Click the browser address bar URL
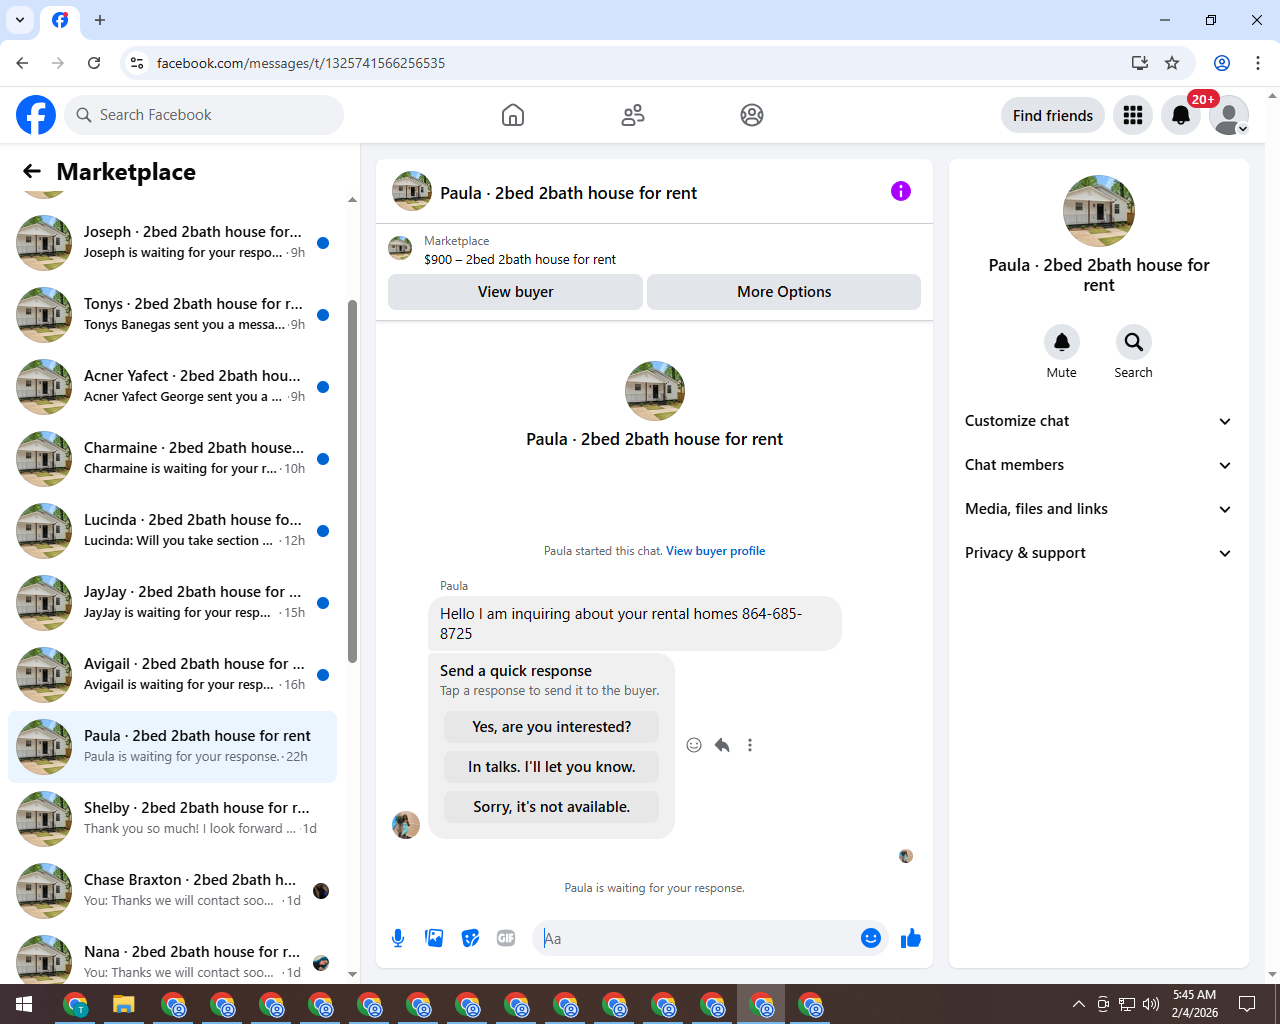The width and height of the screenshot is (1280, 1024). [x=301, y=63]
